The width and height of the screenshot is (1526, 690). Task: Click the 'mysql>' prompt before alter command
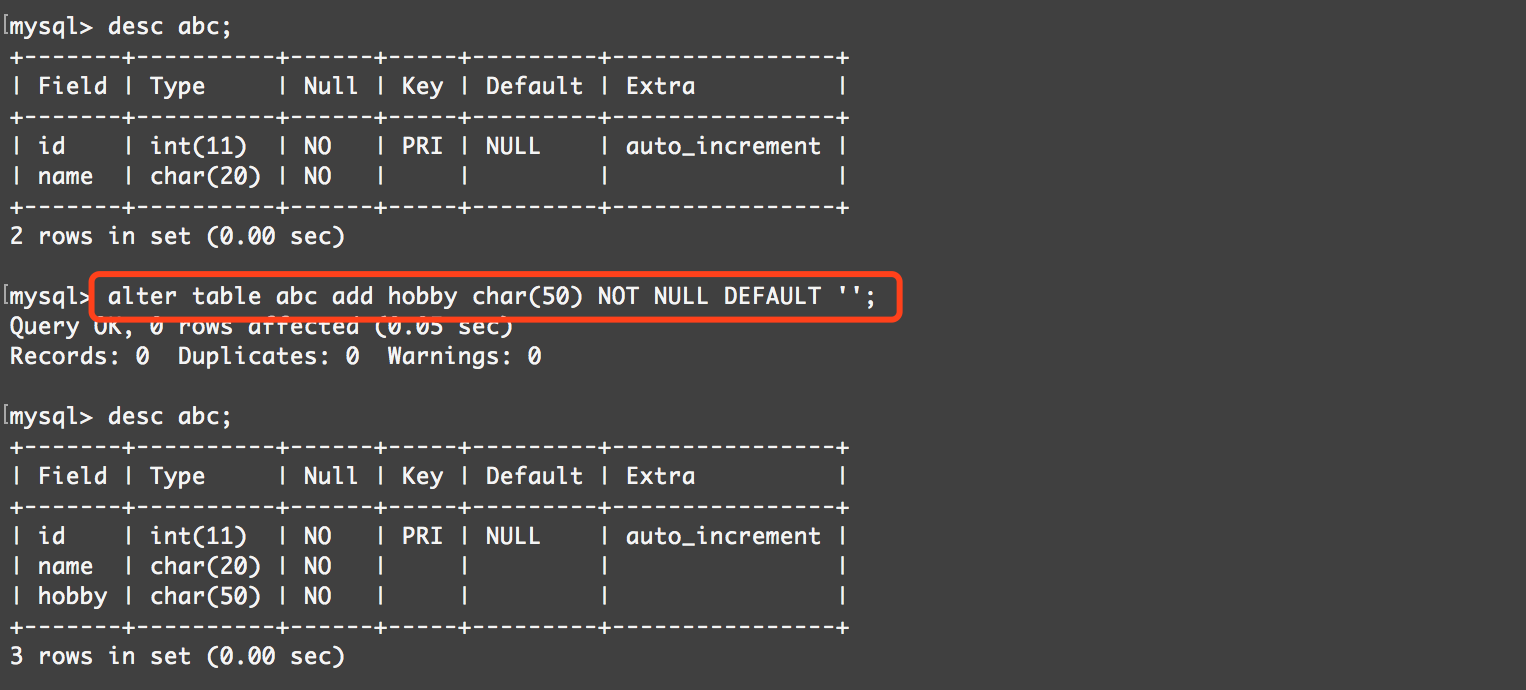tap(50, 297)
